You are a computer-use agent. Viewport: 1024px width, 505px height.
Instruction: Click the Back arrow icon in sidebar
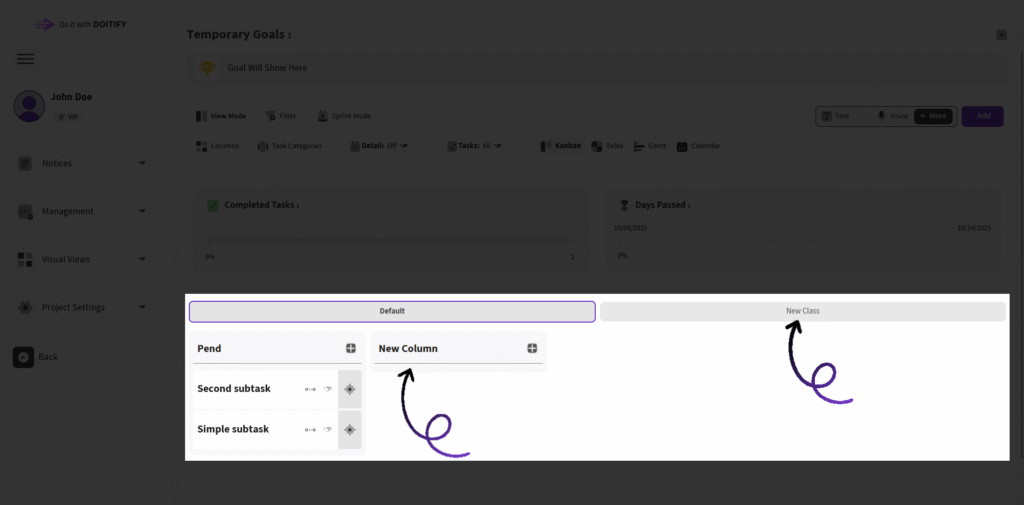click(x=24, y=357)
